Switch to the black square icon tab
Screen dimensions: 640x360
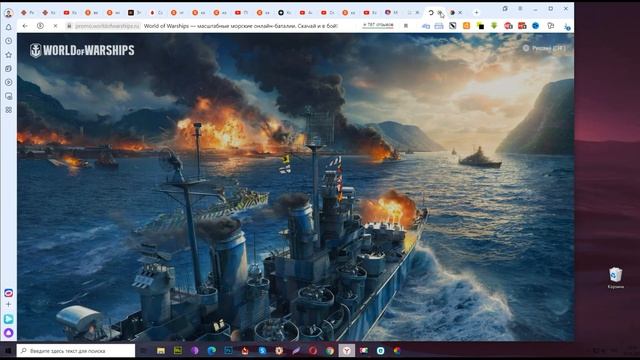click(x=131, y=13)
